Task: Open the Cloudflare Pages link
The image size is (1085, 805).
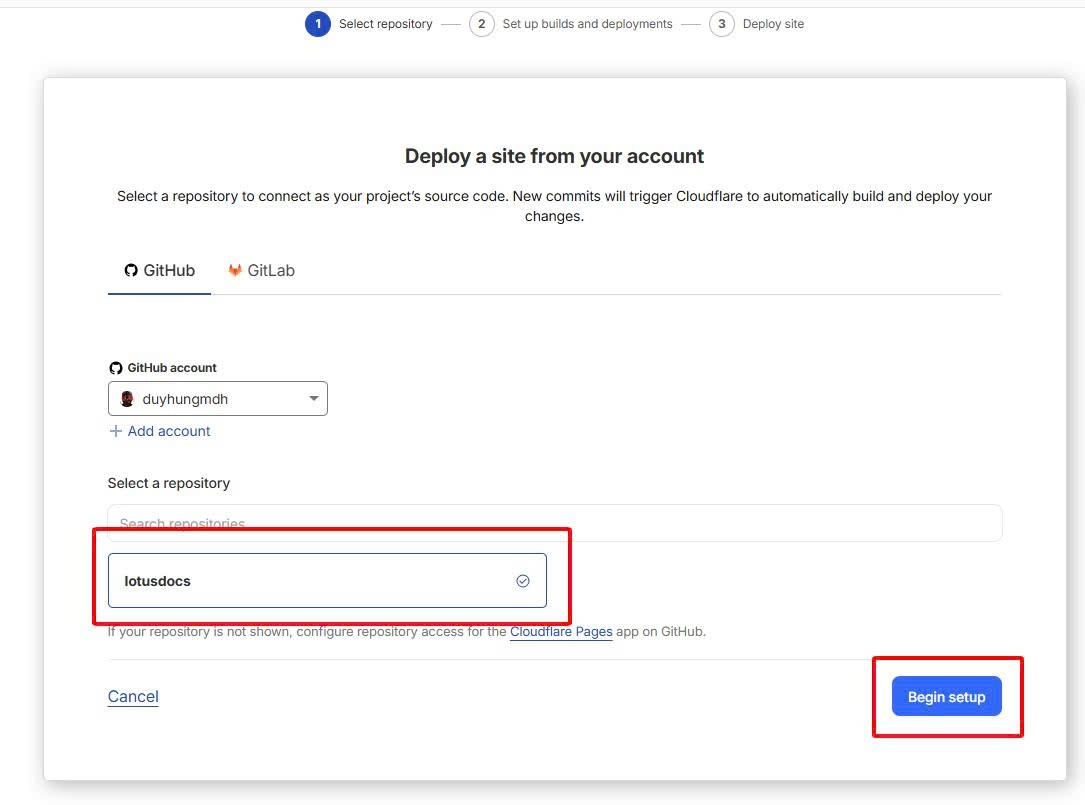Action: click(561, 631)
